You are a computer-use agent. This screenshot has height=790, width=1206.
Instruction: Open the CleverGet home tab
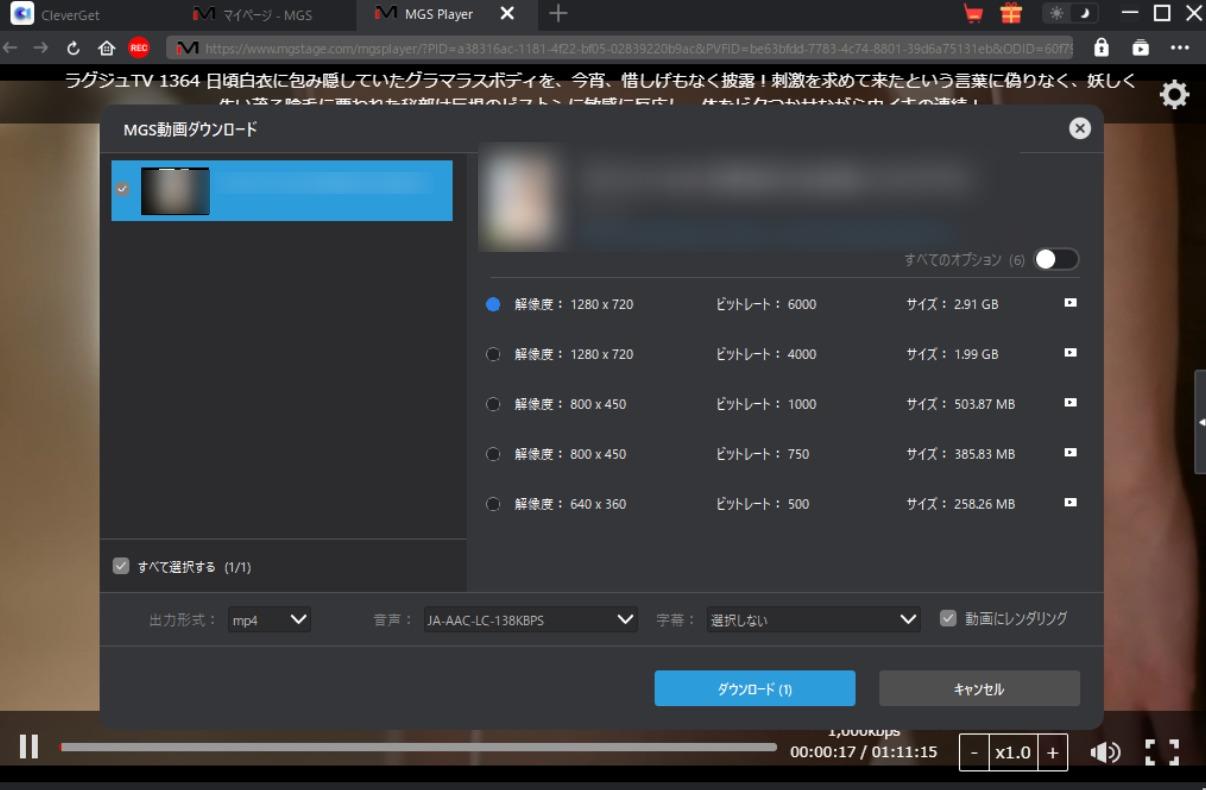(57, 15)
